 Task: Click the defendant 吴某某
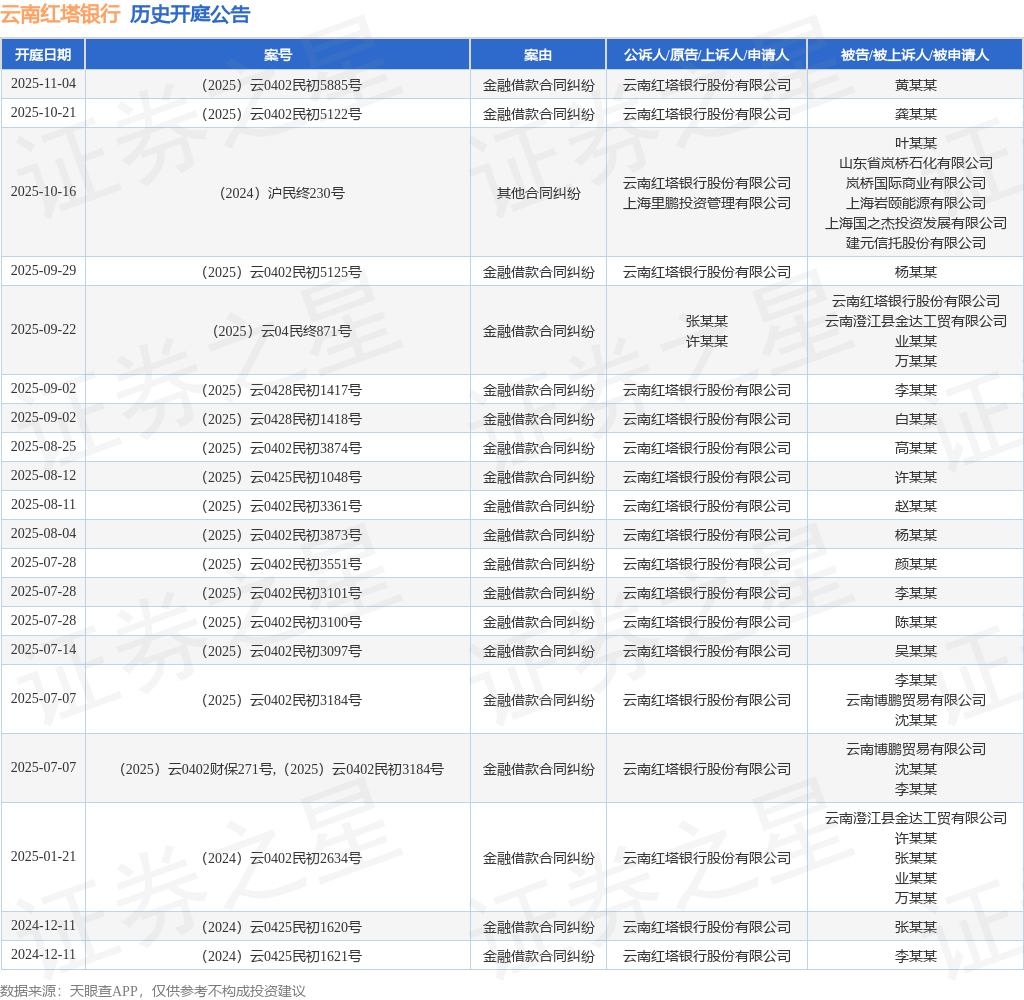coord(916,651)
